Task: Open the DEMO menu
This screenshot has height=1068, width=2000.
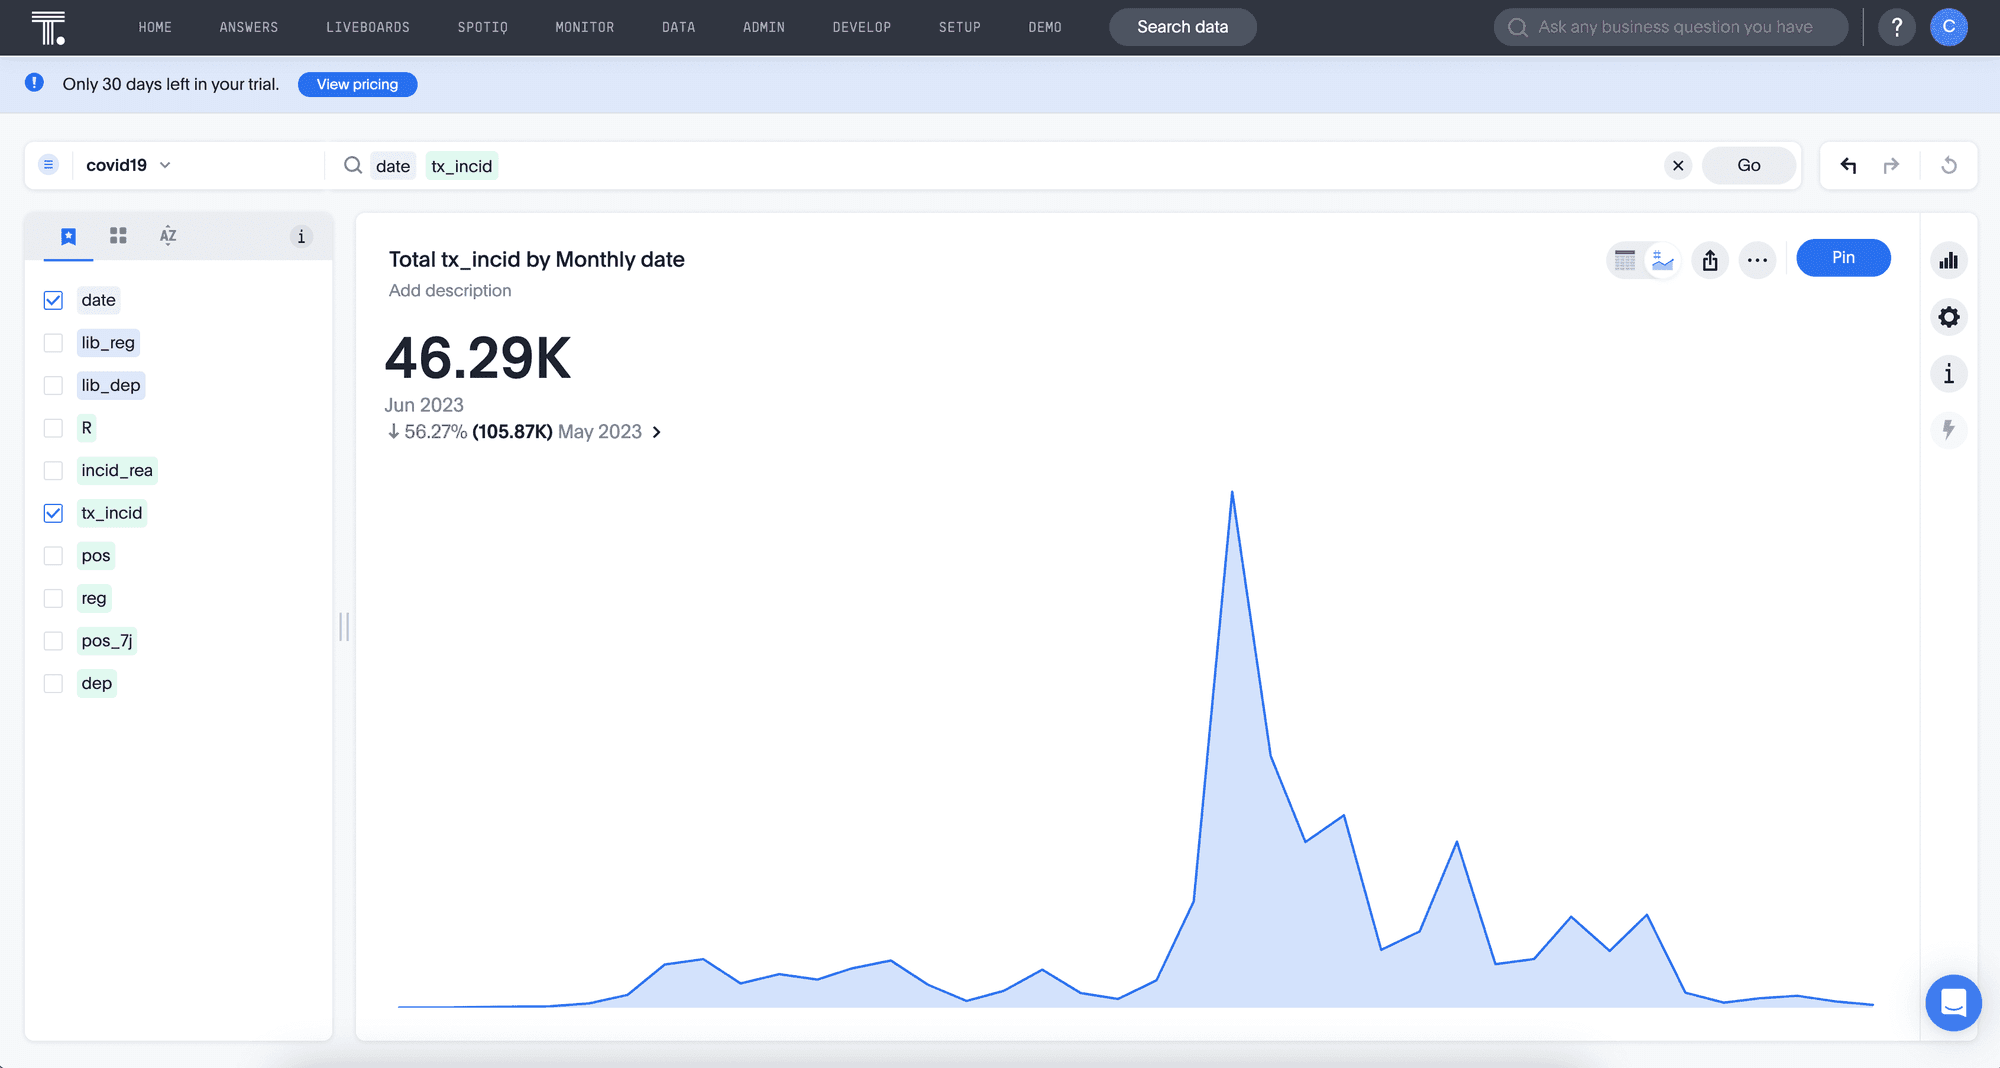Action: 1045,27
